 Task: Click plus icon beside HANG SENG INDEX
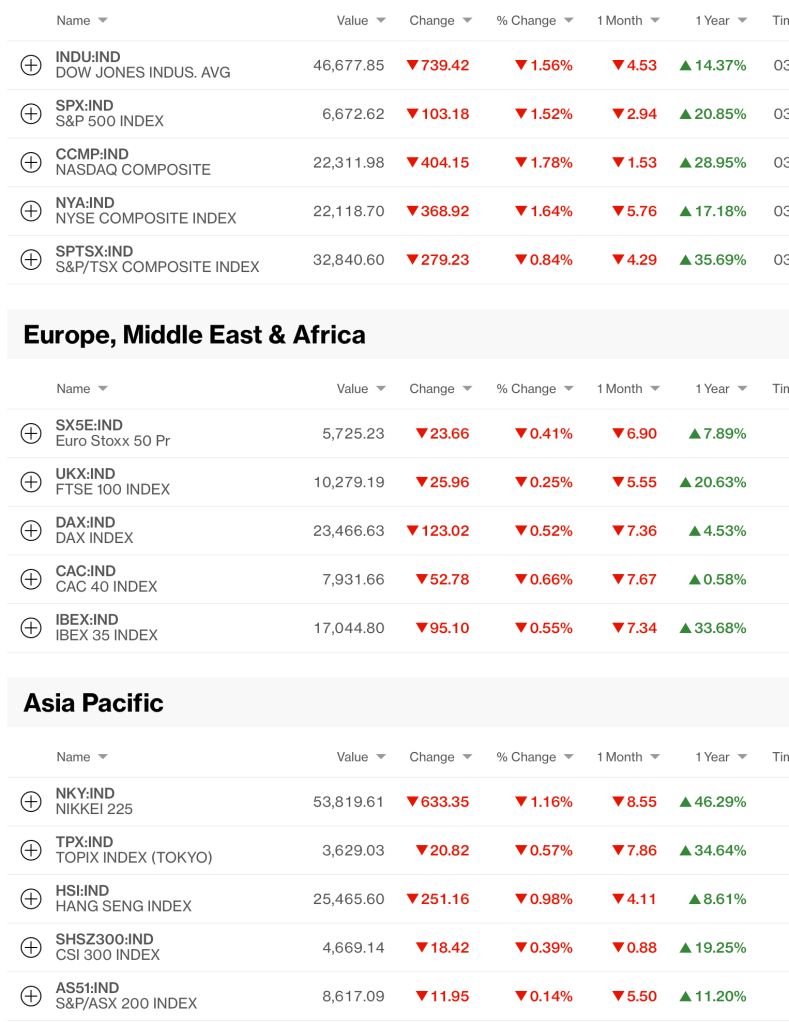[x=31, y=899]
